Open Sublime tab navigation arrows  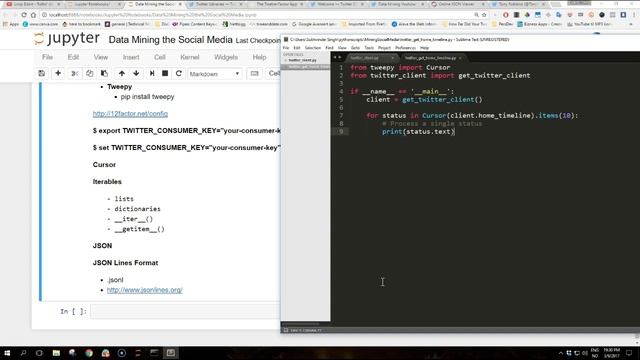(337, 57)
